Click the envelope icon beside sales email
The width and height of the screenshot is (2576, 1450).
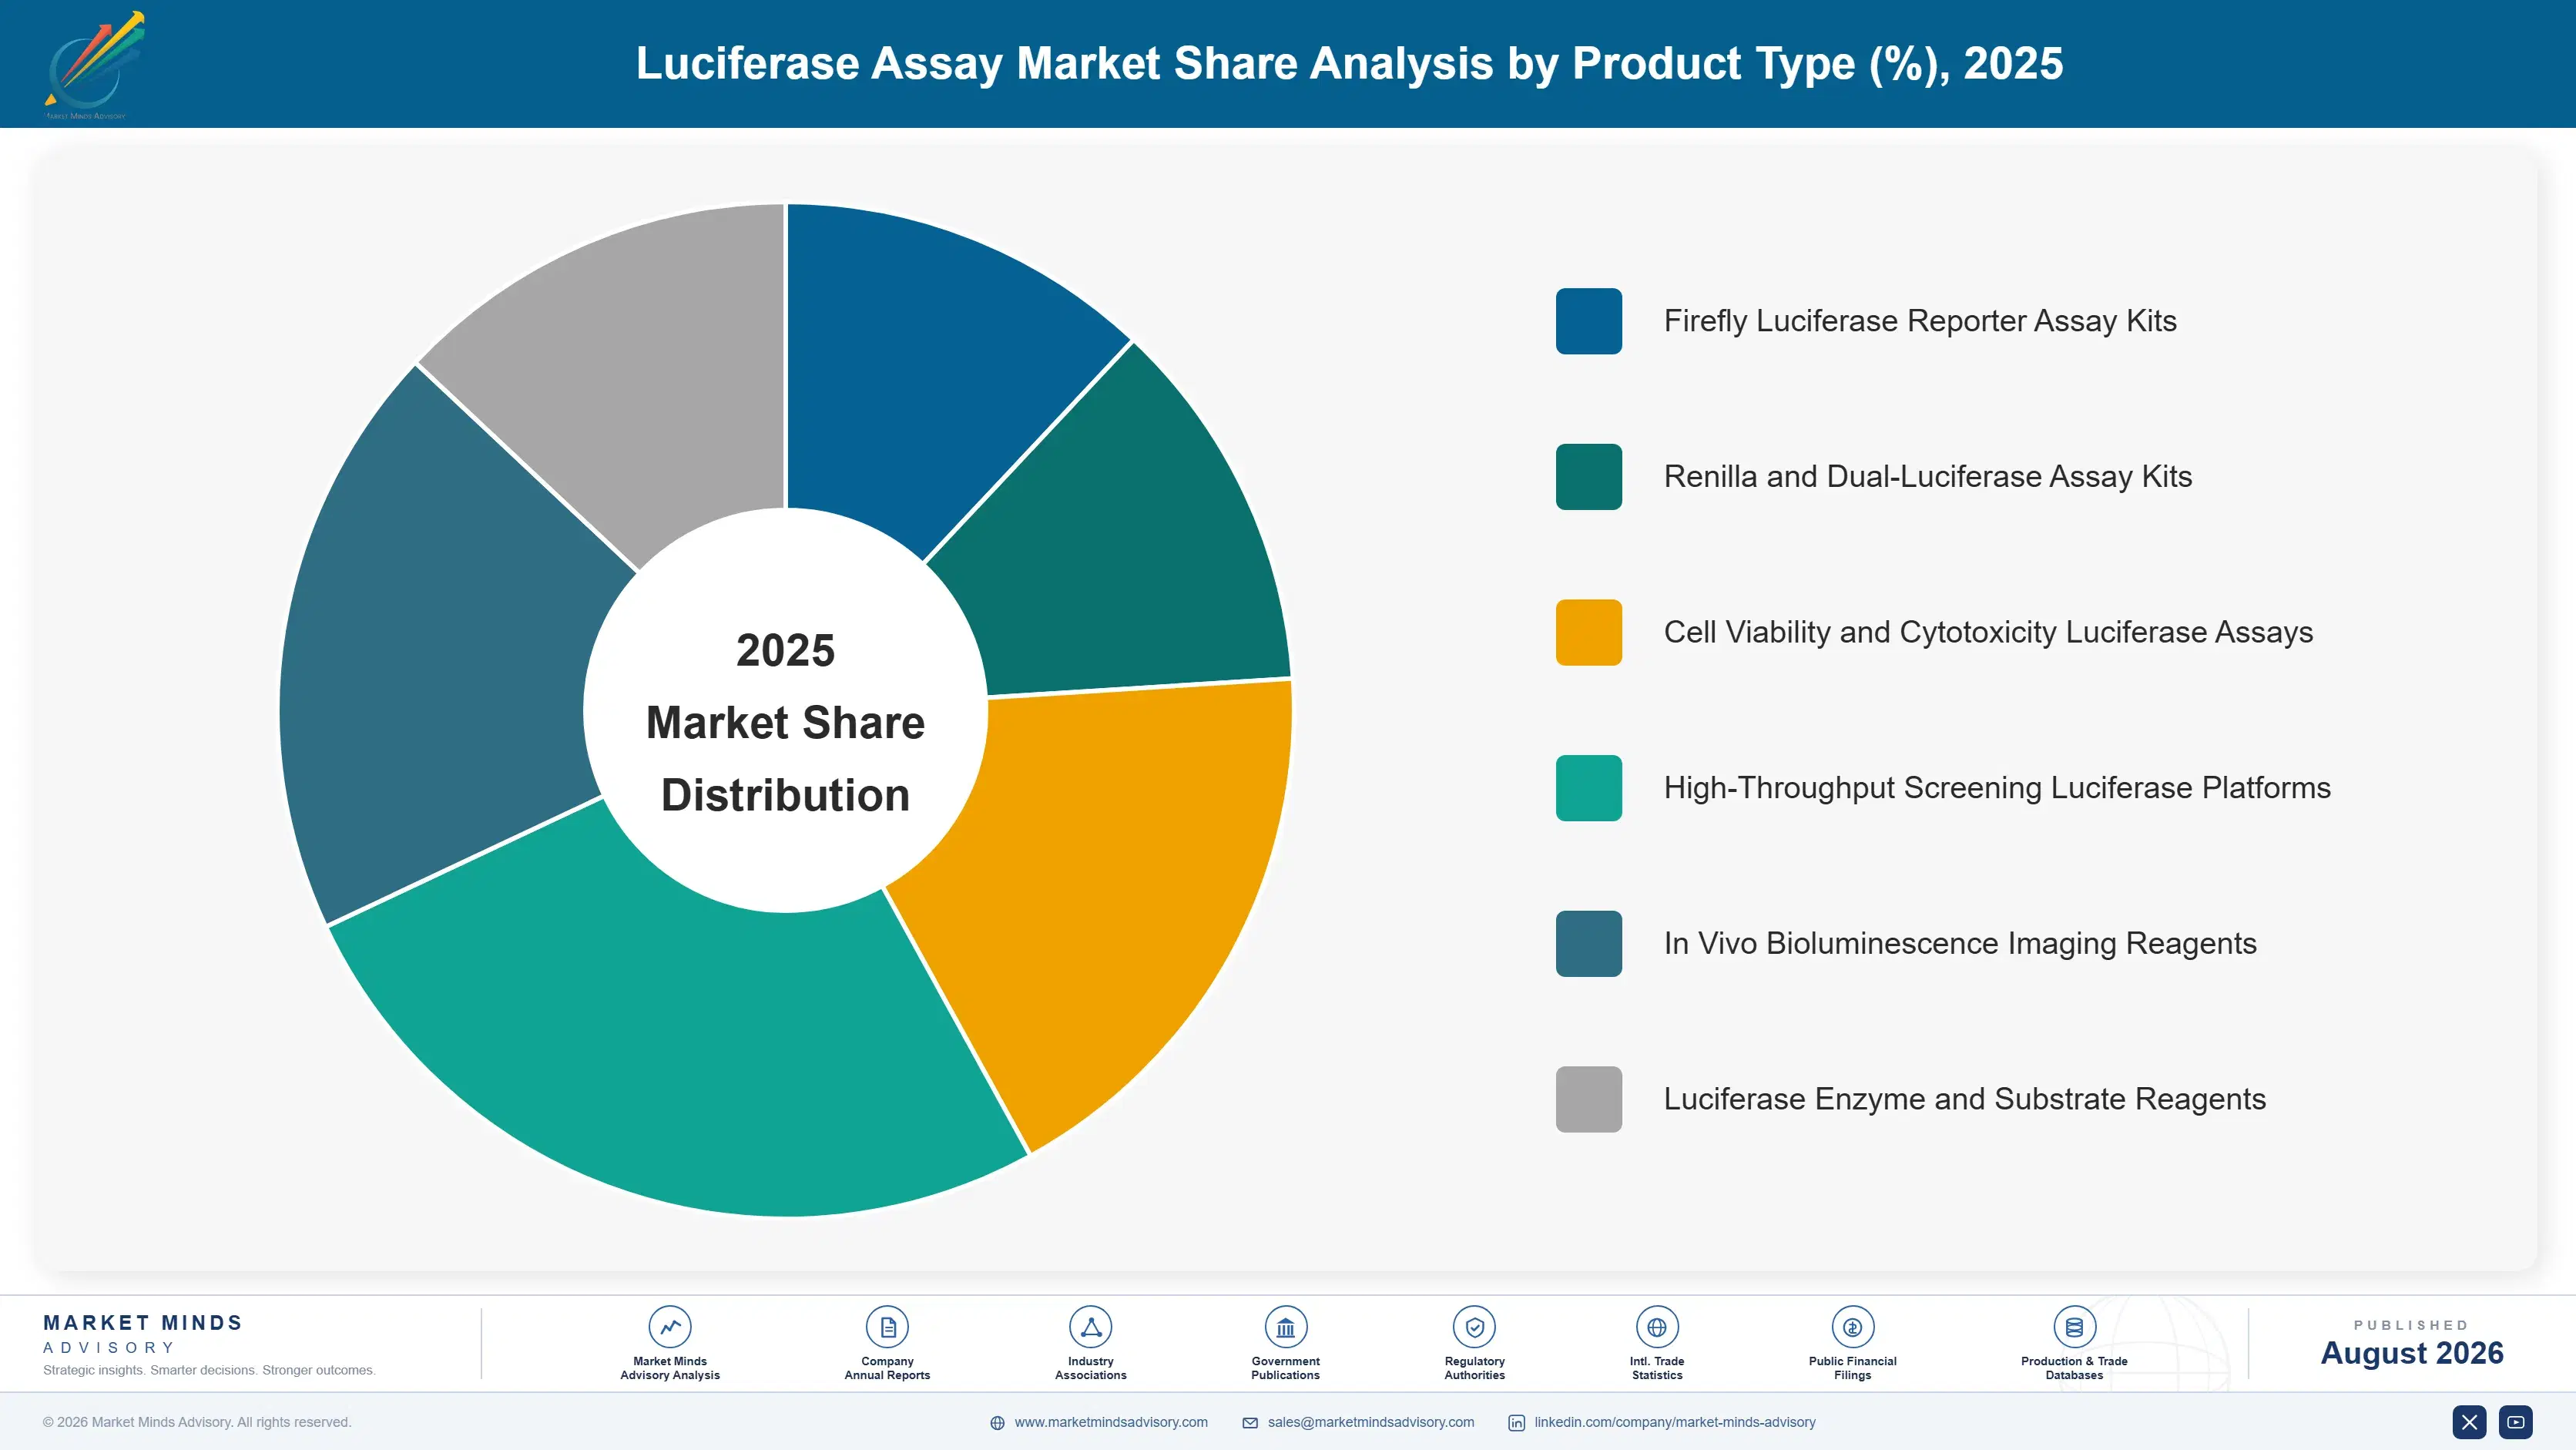[x=1250, y=1423]
